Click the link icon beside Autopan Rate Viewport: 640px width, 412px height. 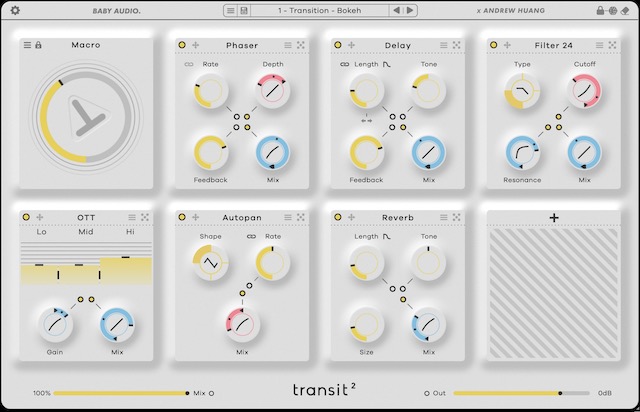pos(254,236)
